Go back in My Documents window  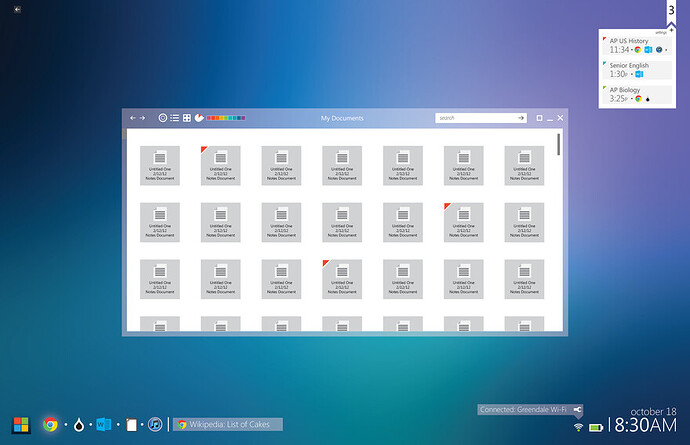click(132, 118)
